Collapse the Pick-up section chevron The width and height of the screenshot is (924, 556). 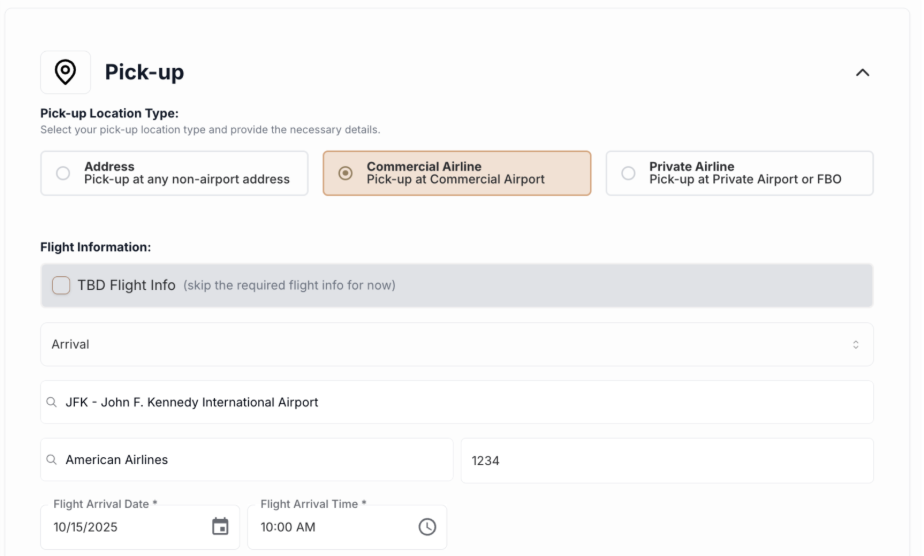tap(863, 73)
